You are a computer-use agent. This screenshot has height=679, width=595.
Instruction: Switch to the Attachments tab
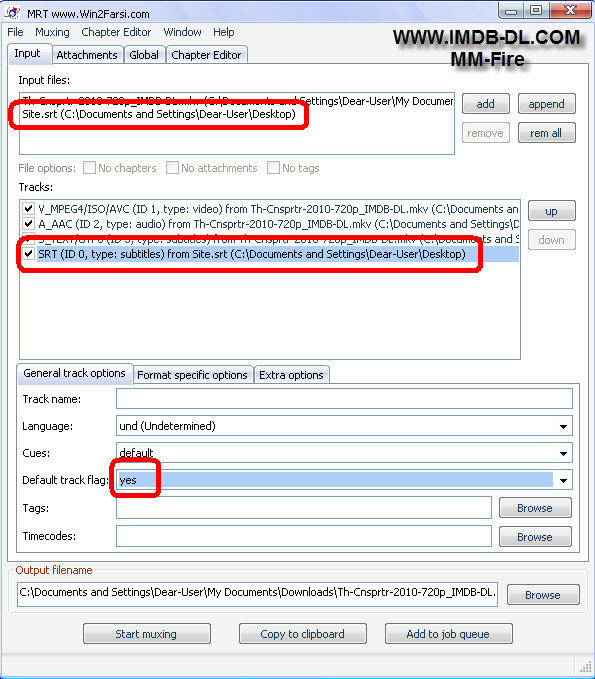(x=87, y=55)
